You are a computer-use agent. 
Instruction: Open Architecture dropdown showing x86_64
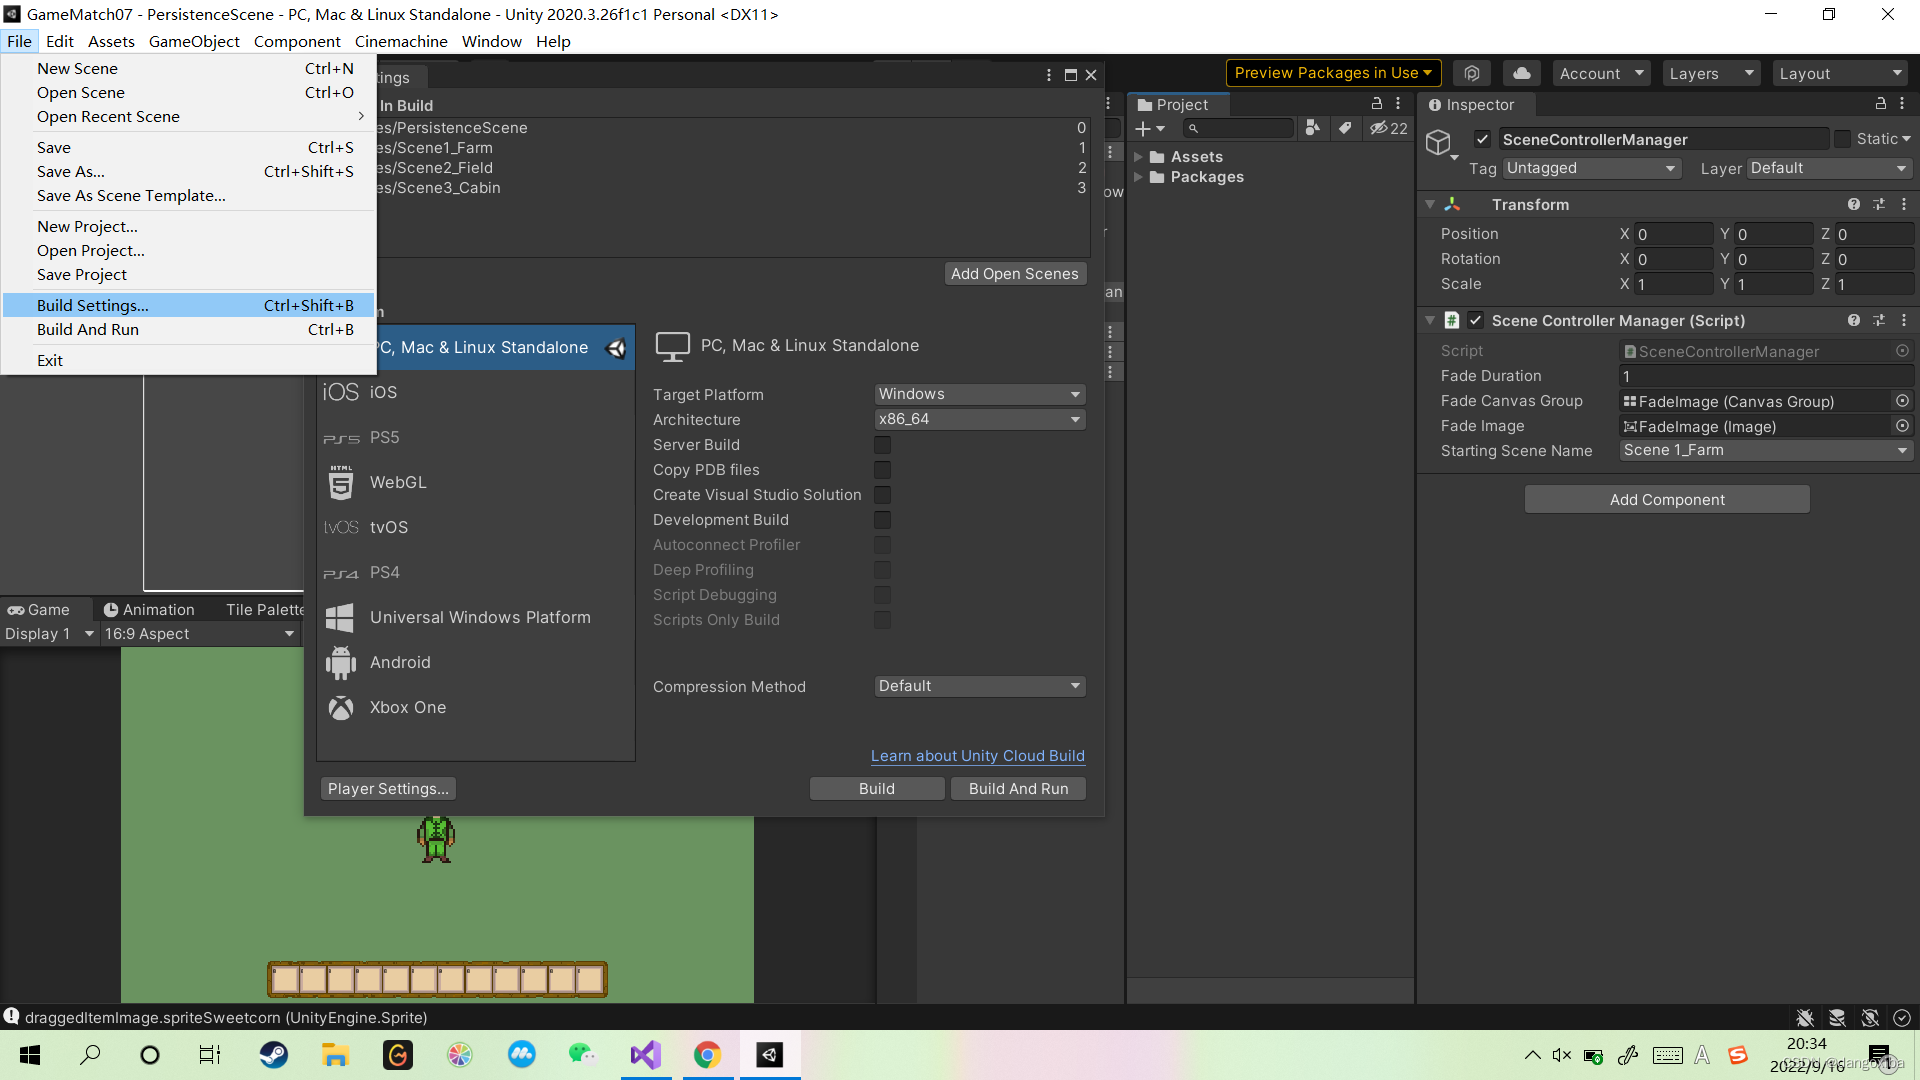coord(980,419)
